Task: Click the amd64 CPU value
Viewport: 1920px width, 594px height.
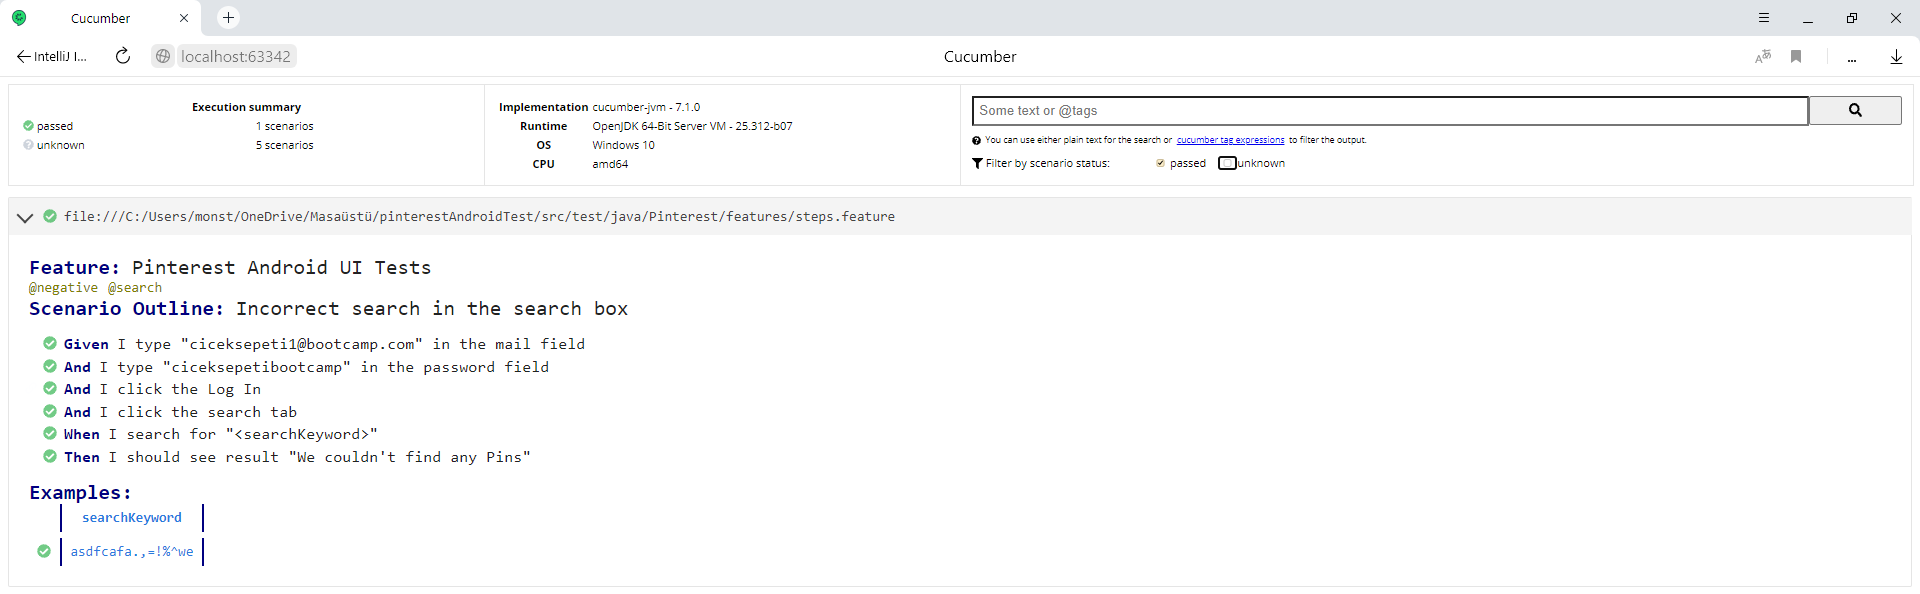Action: 610,164
